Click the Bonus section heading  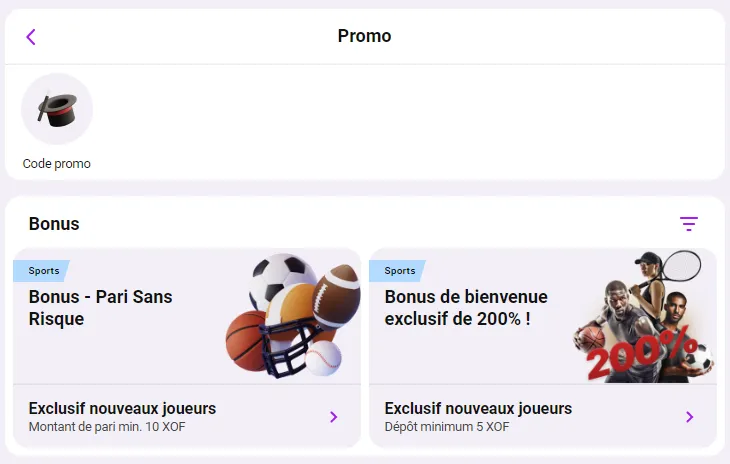pyautogui.click(x=54, y=224)
